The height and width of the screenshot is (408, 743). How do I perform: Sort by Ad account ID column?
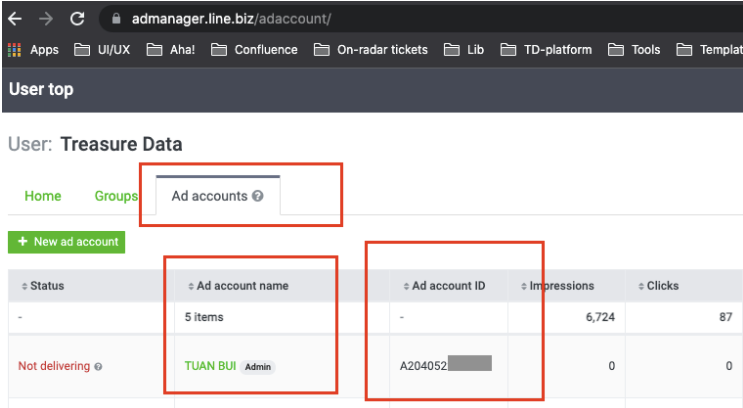click(443, 286)
